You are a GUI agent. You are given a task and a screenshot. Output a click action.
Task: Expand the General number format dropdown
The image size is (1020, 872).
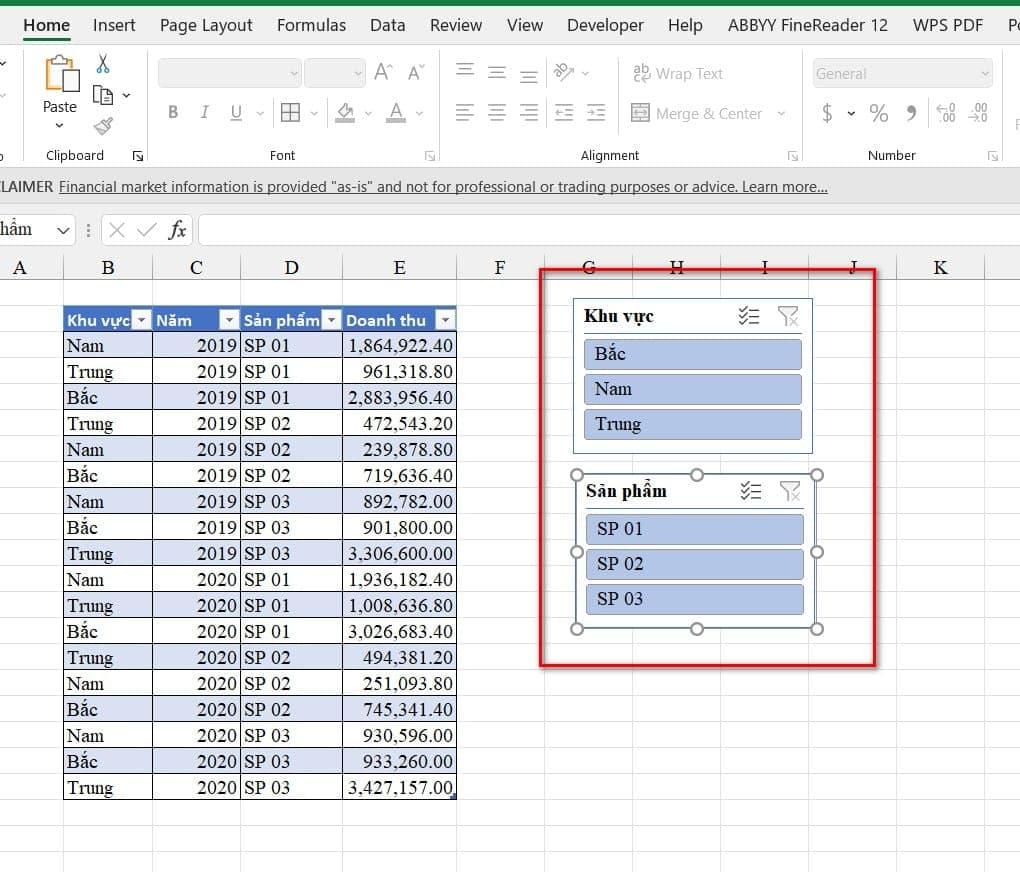pos(984,74)
